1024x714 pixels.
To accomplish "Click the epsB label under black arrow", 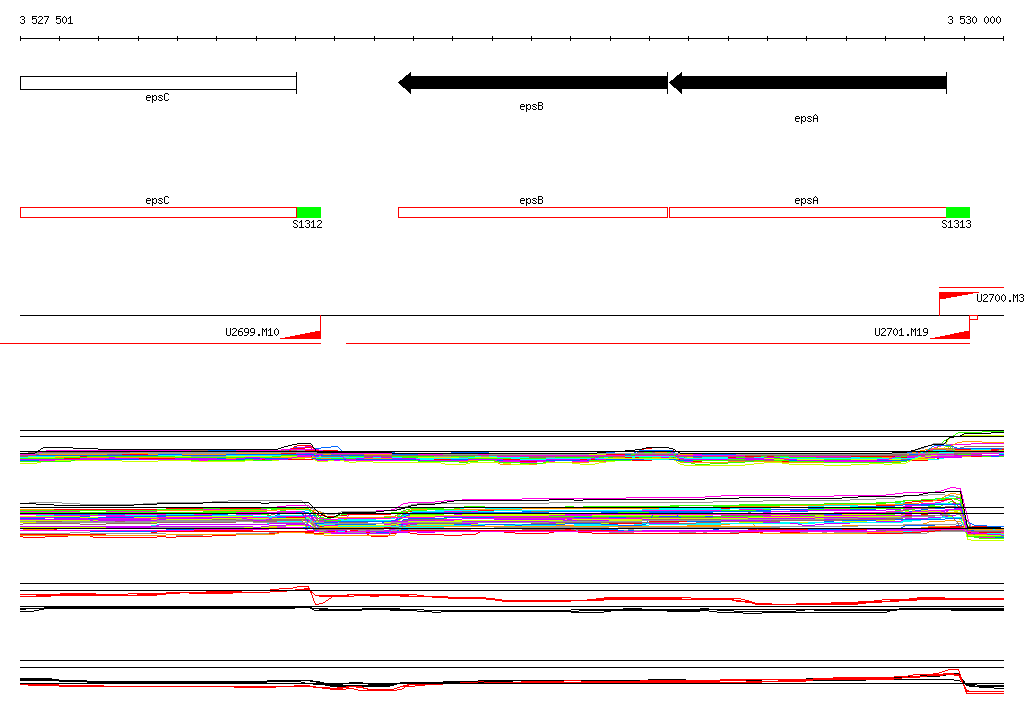I will coord(532,106).
